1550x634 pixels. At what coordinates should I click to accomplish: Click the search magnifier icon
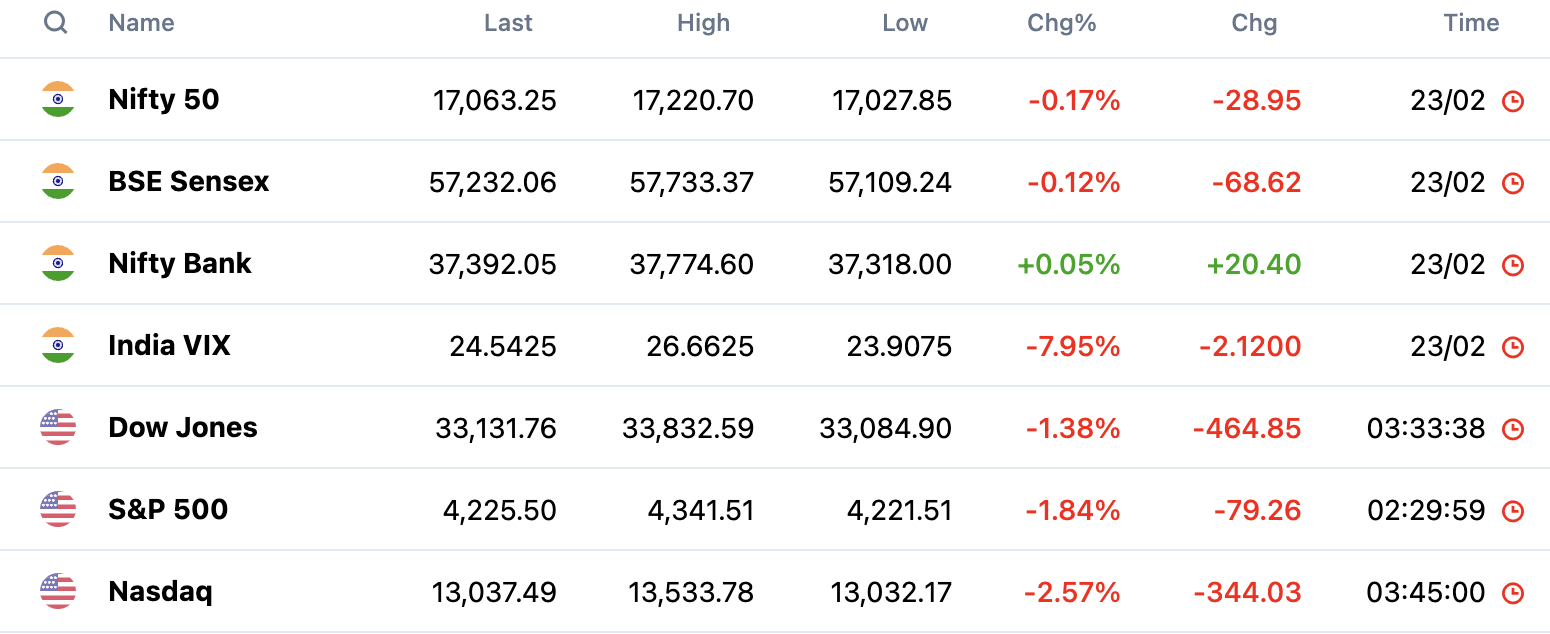click(x=56, y=22)
